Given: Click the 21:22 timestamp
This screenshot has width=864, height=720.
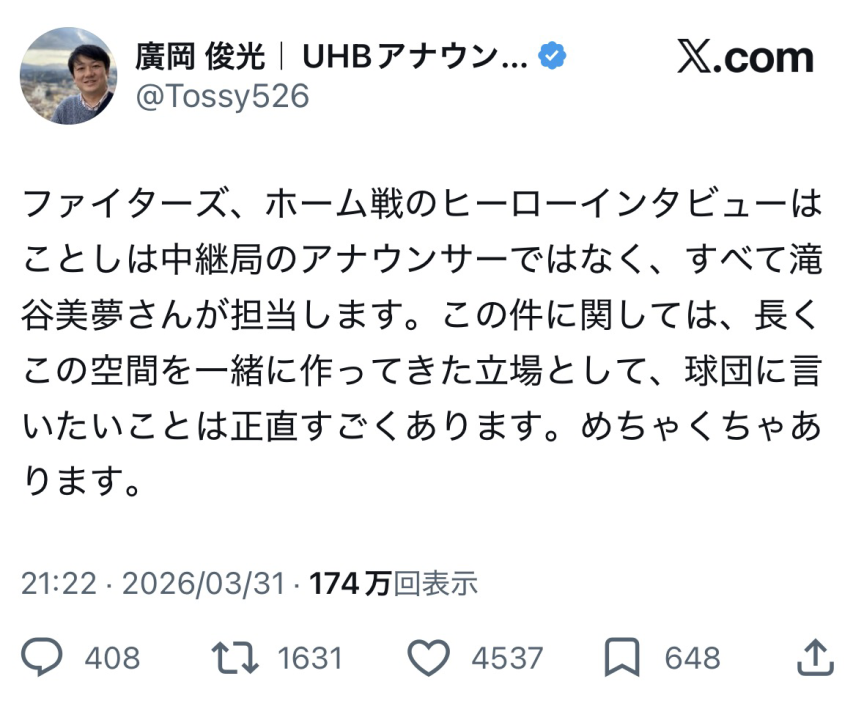Looking at the screenshot, I should click(62, 583).
